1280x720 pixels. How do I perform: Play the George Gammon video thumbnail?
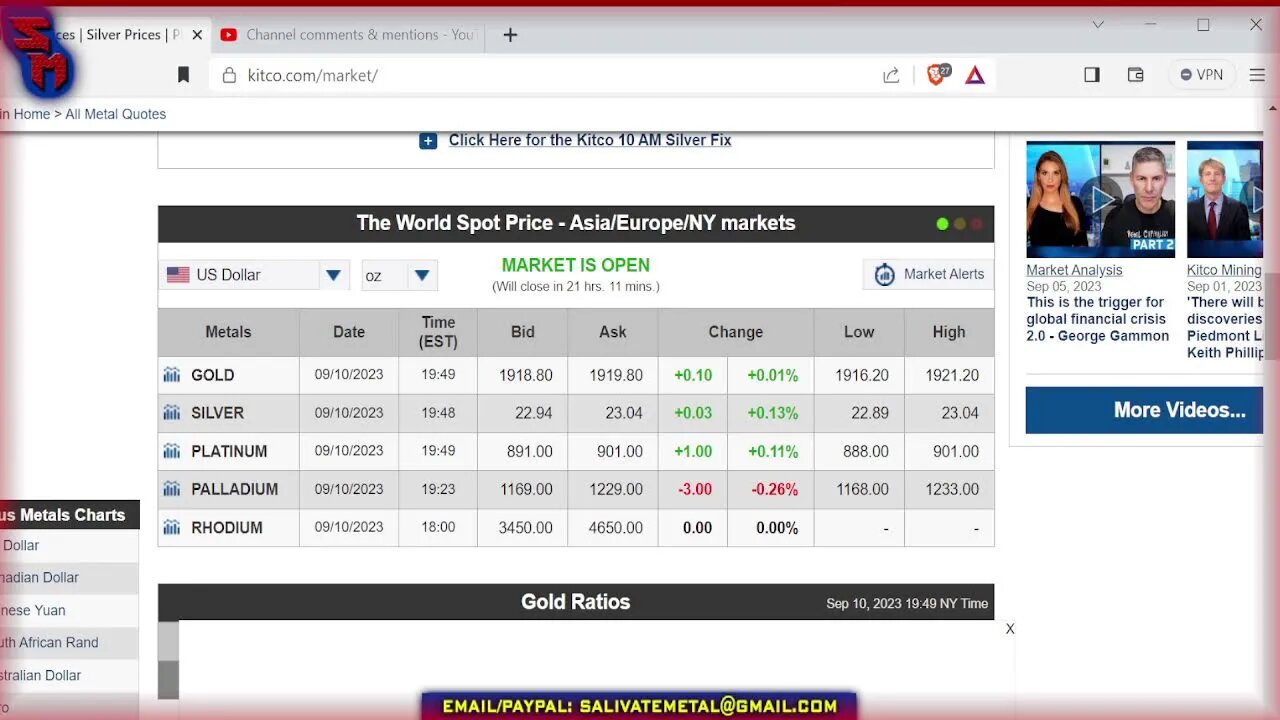click(1100, 199)
